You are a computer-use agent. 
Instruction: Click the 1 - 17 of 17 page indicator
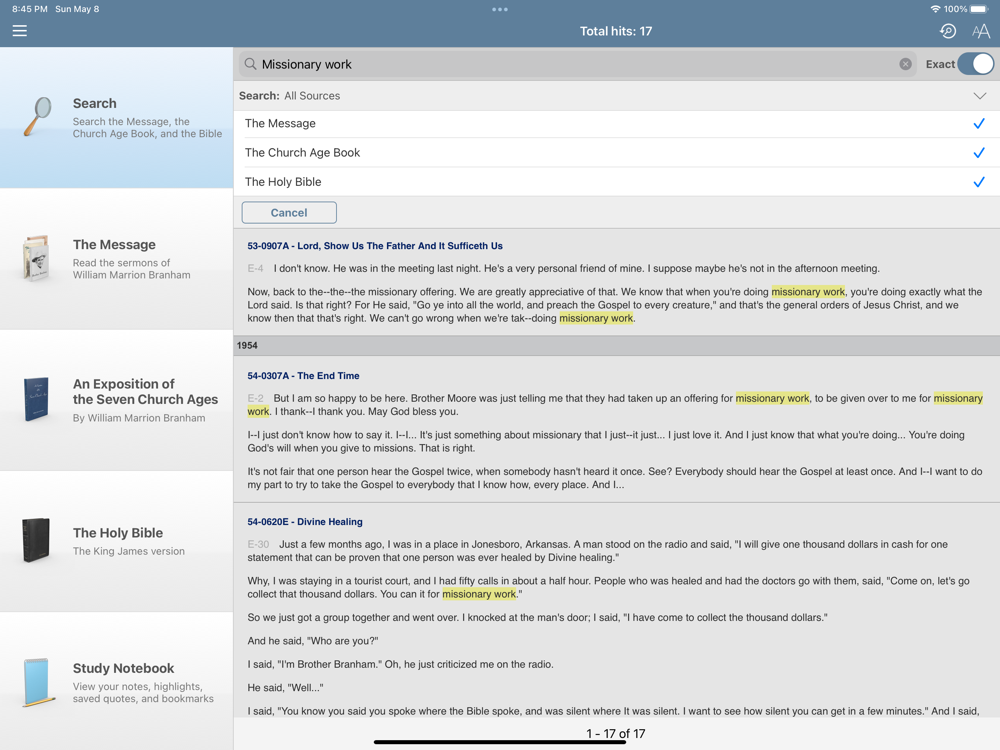(616, 733)
